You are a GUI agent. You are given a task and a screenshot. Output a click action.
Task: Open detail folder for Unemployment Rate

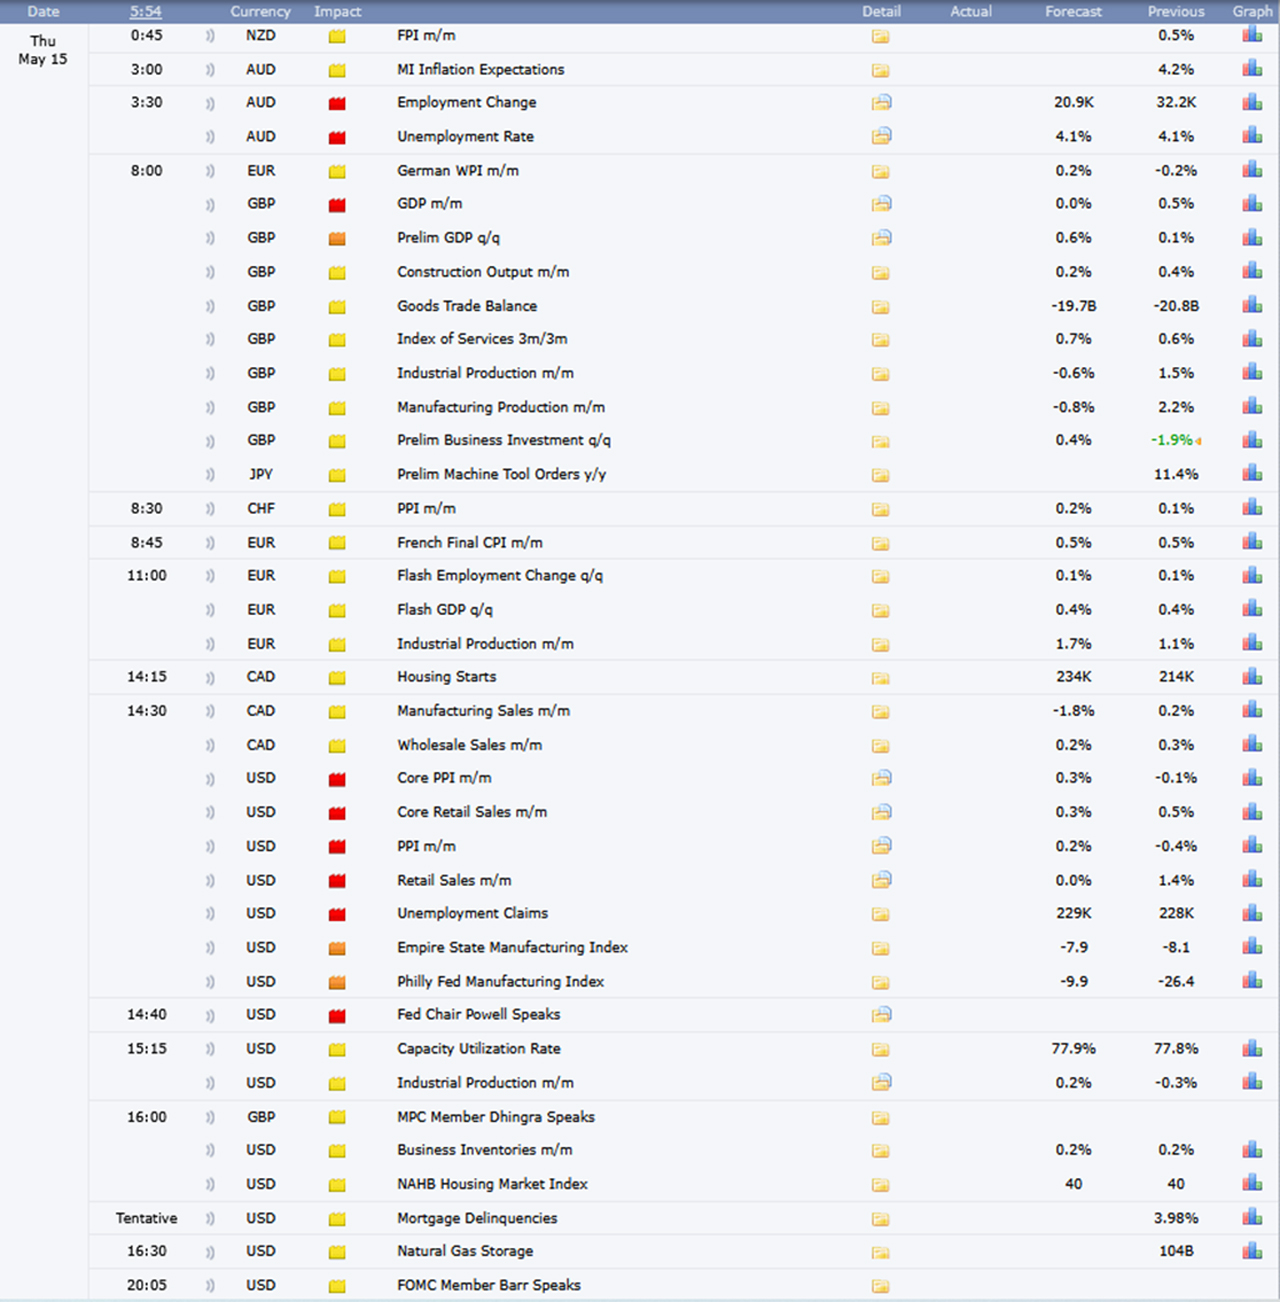point(881,136)
